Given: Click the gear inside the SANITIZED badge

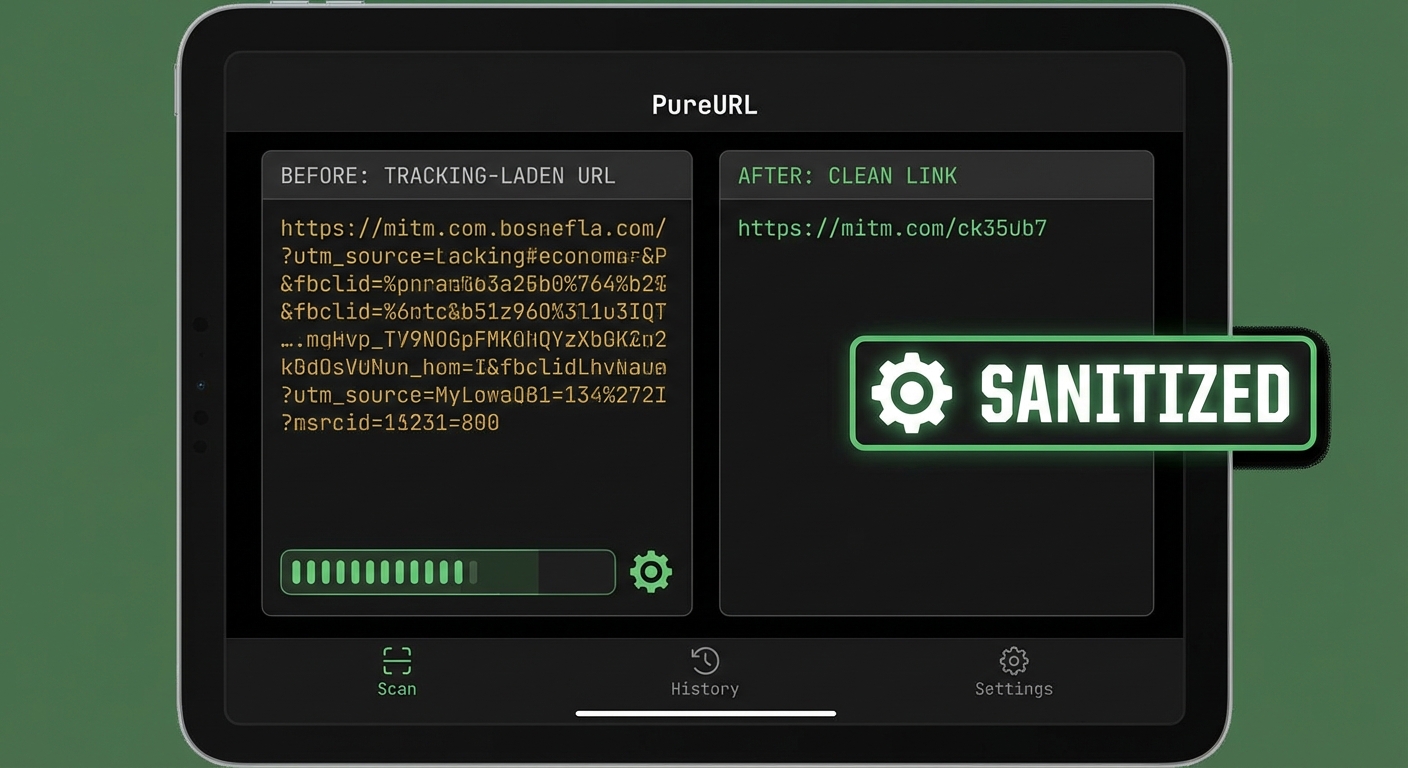Looking at the screenshot, I should [x=911, y=393].
